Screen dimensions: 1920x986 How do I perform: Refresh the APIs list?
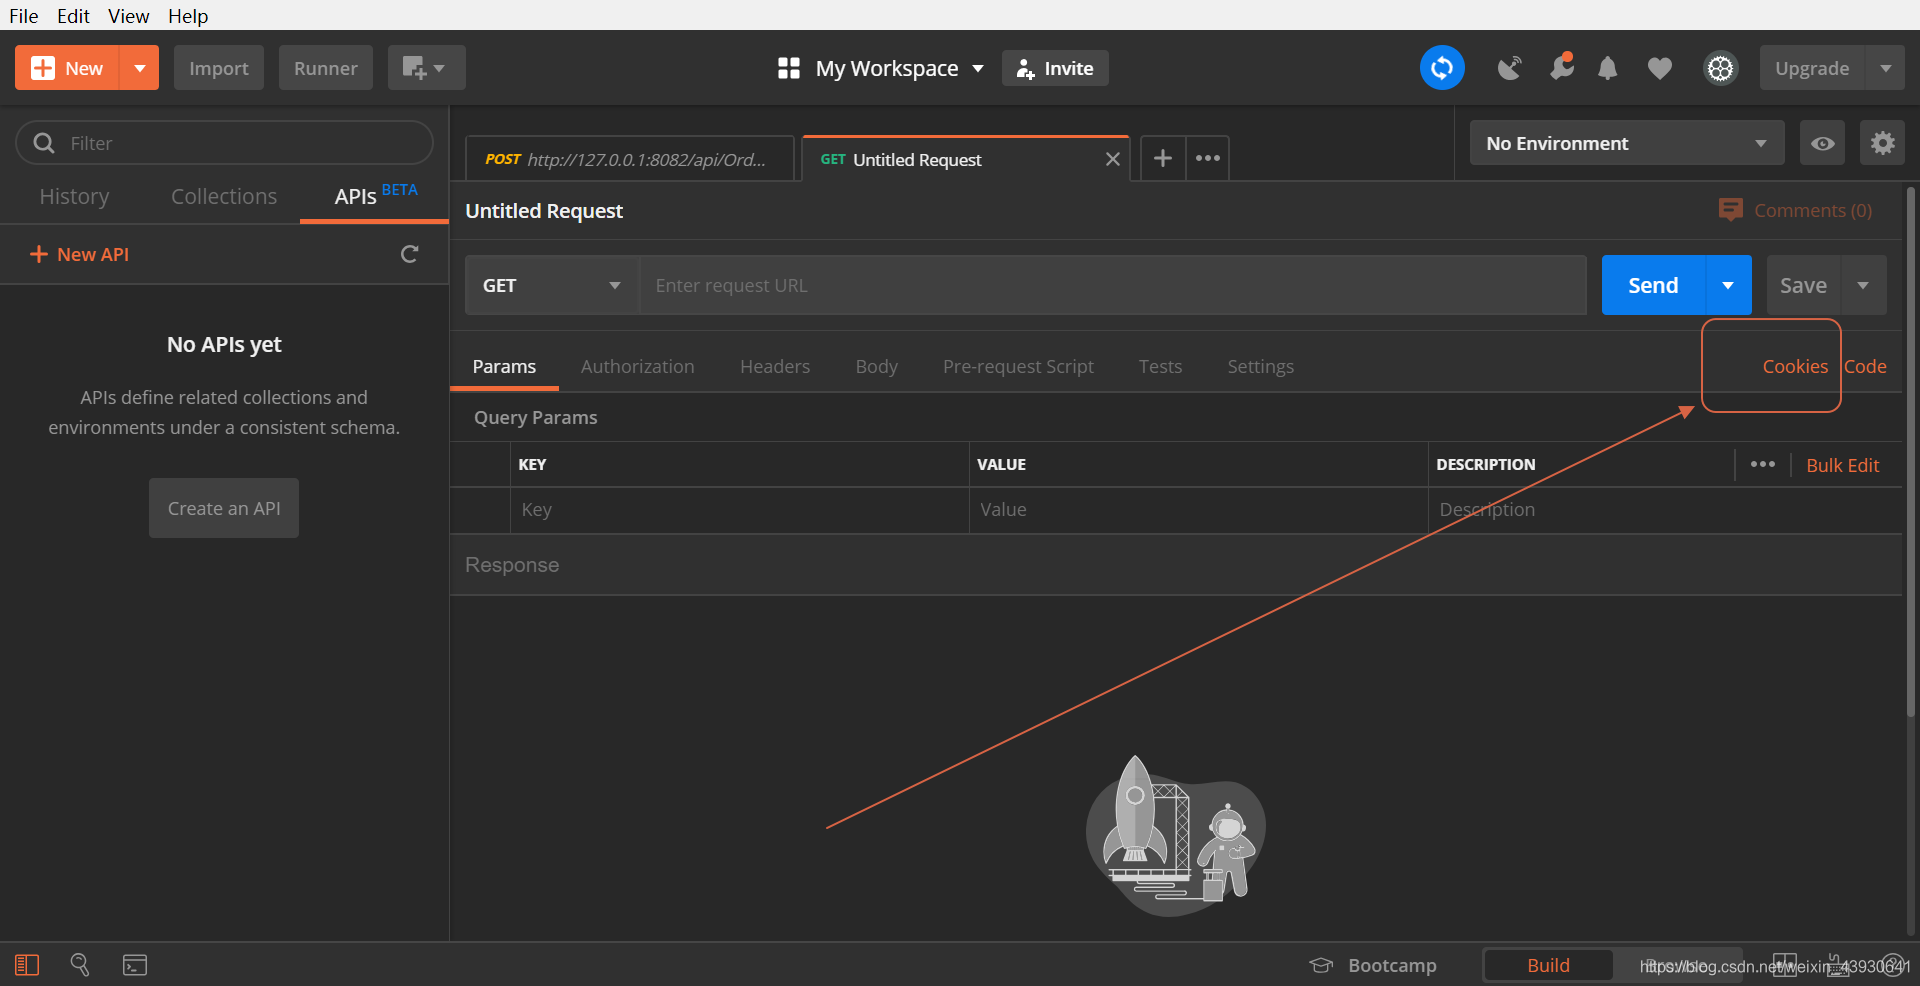point(409,254)
